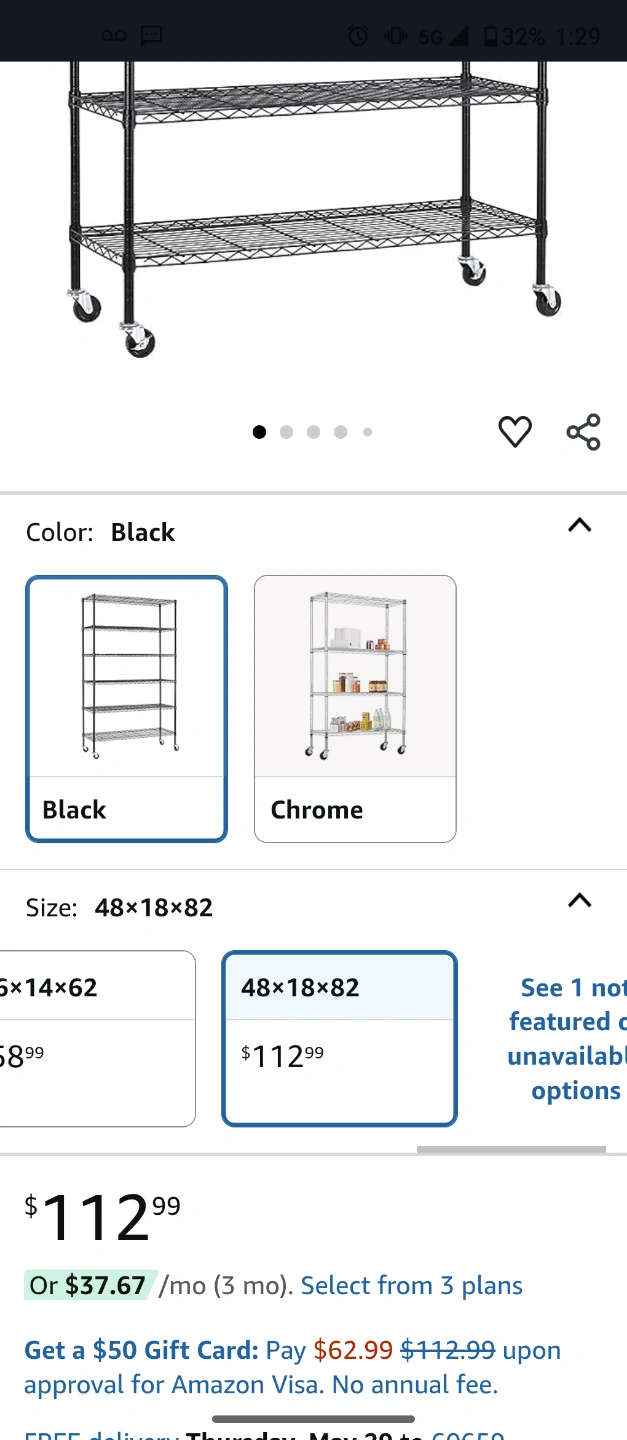This screenshot has height=1440, width=627.
Task: Tap the heart wishlist icon
Action: pos(515,432)
